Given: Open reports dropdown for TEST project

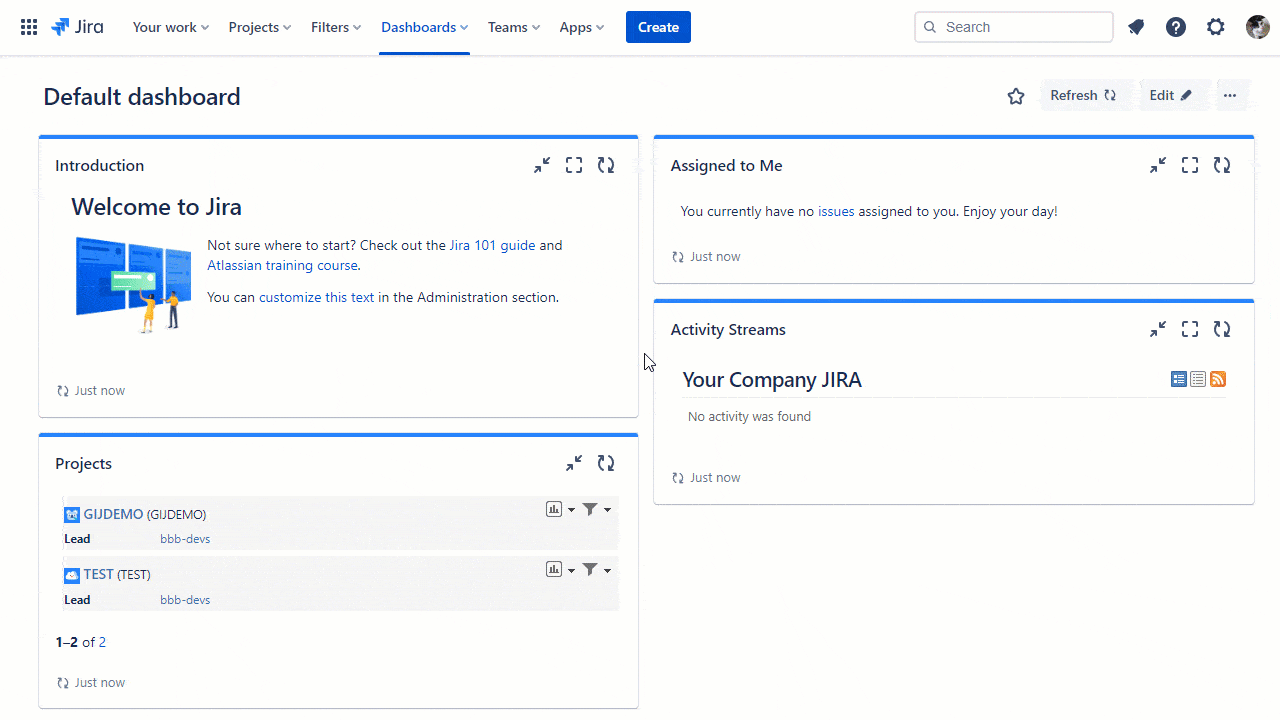Looking at the screenshot, I should tap(561, 569).
